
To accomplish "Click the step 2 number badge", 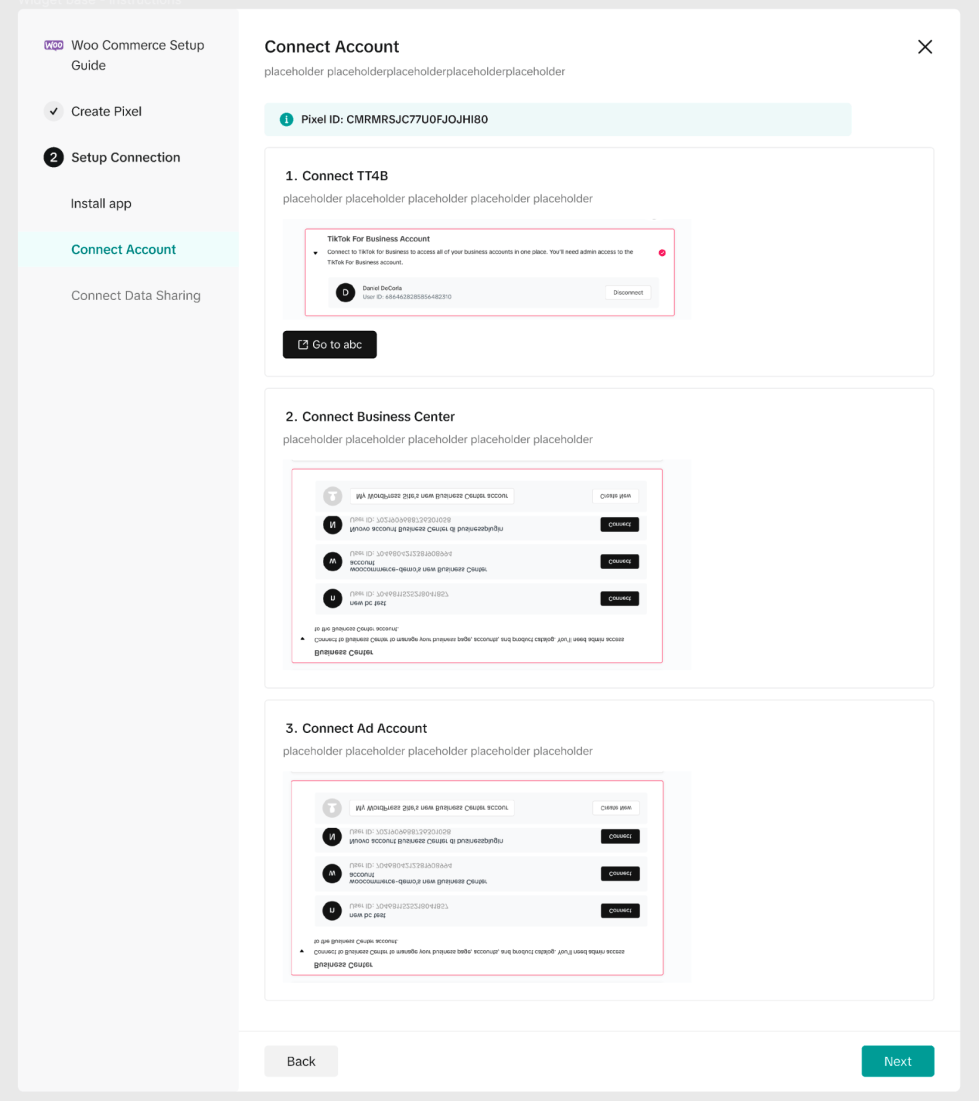I will [54, 157].
